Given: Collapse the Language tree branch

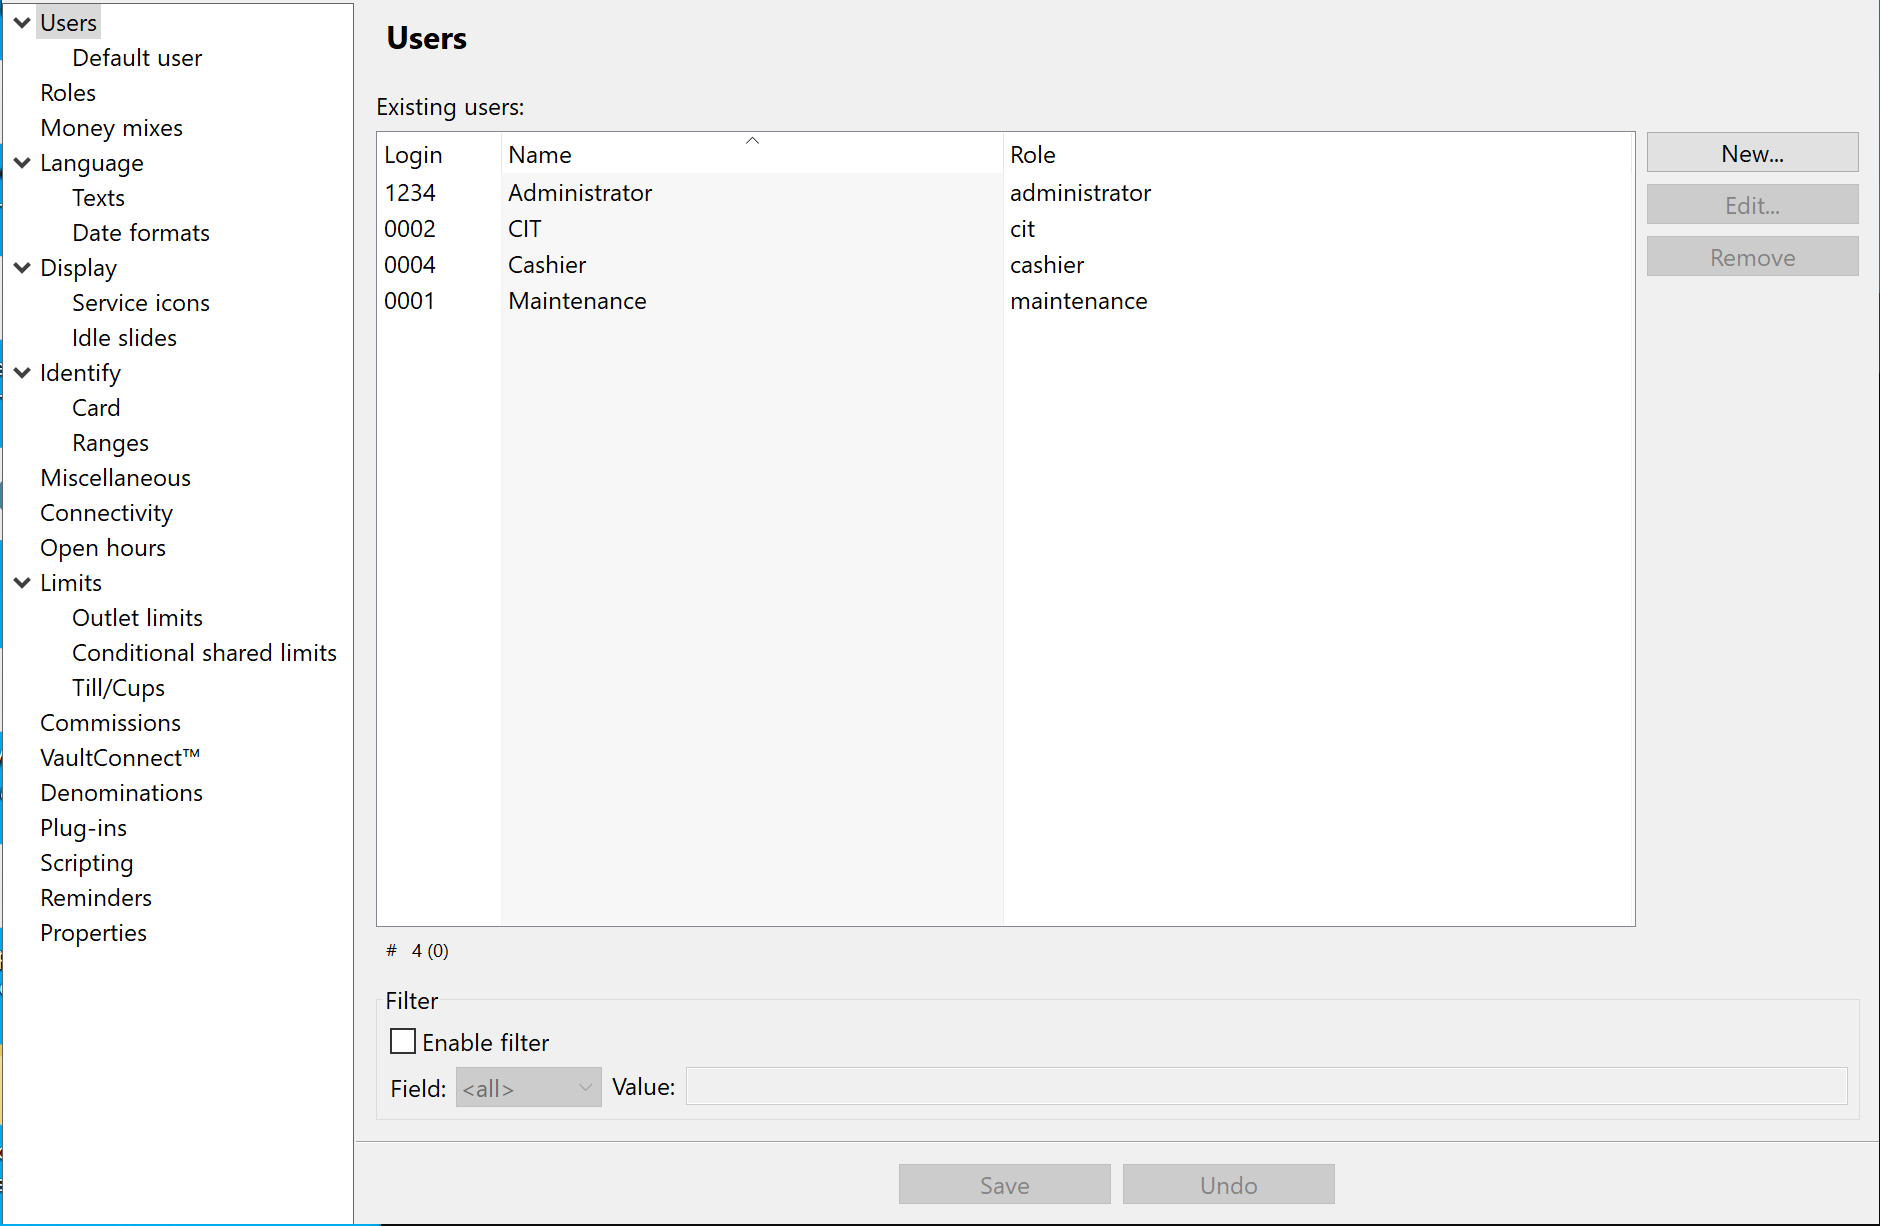Looking at the screenshot, I should pos(21,163).
